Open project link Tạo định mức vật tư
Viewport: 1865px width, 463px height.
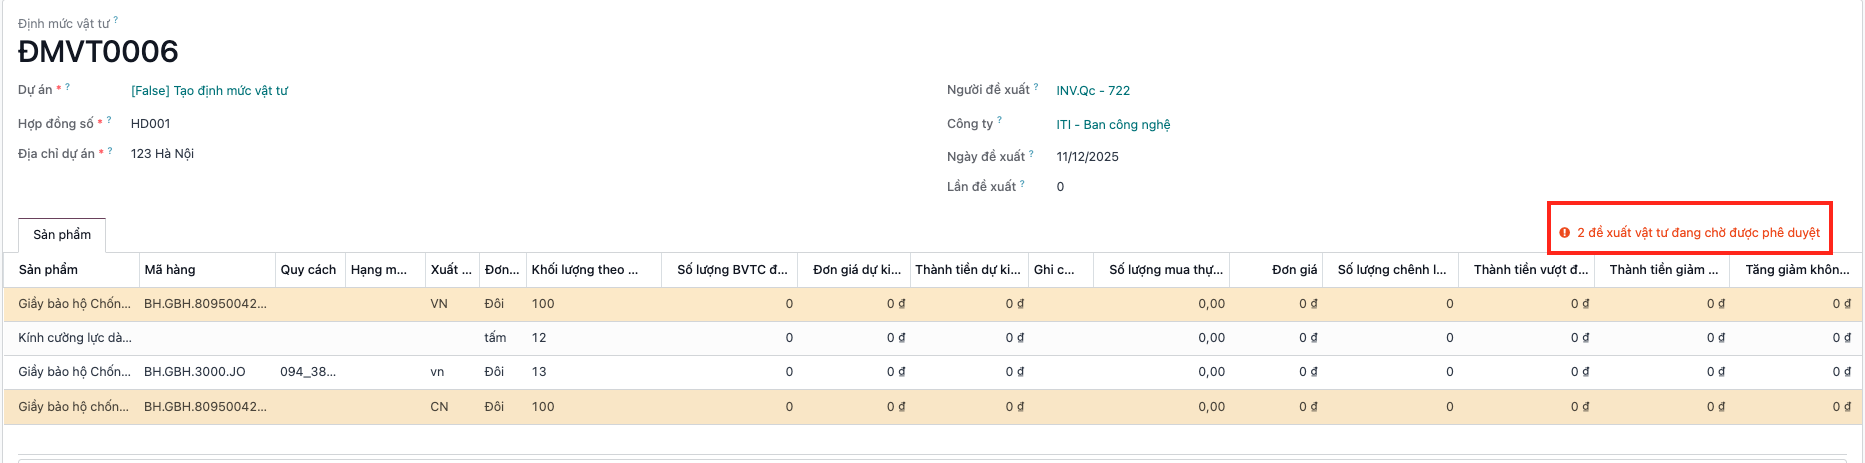pyautogui.click(x=209, y=91)
